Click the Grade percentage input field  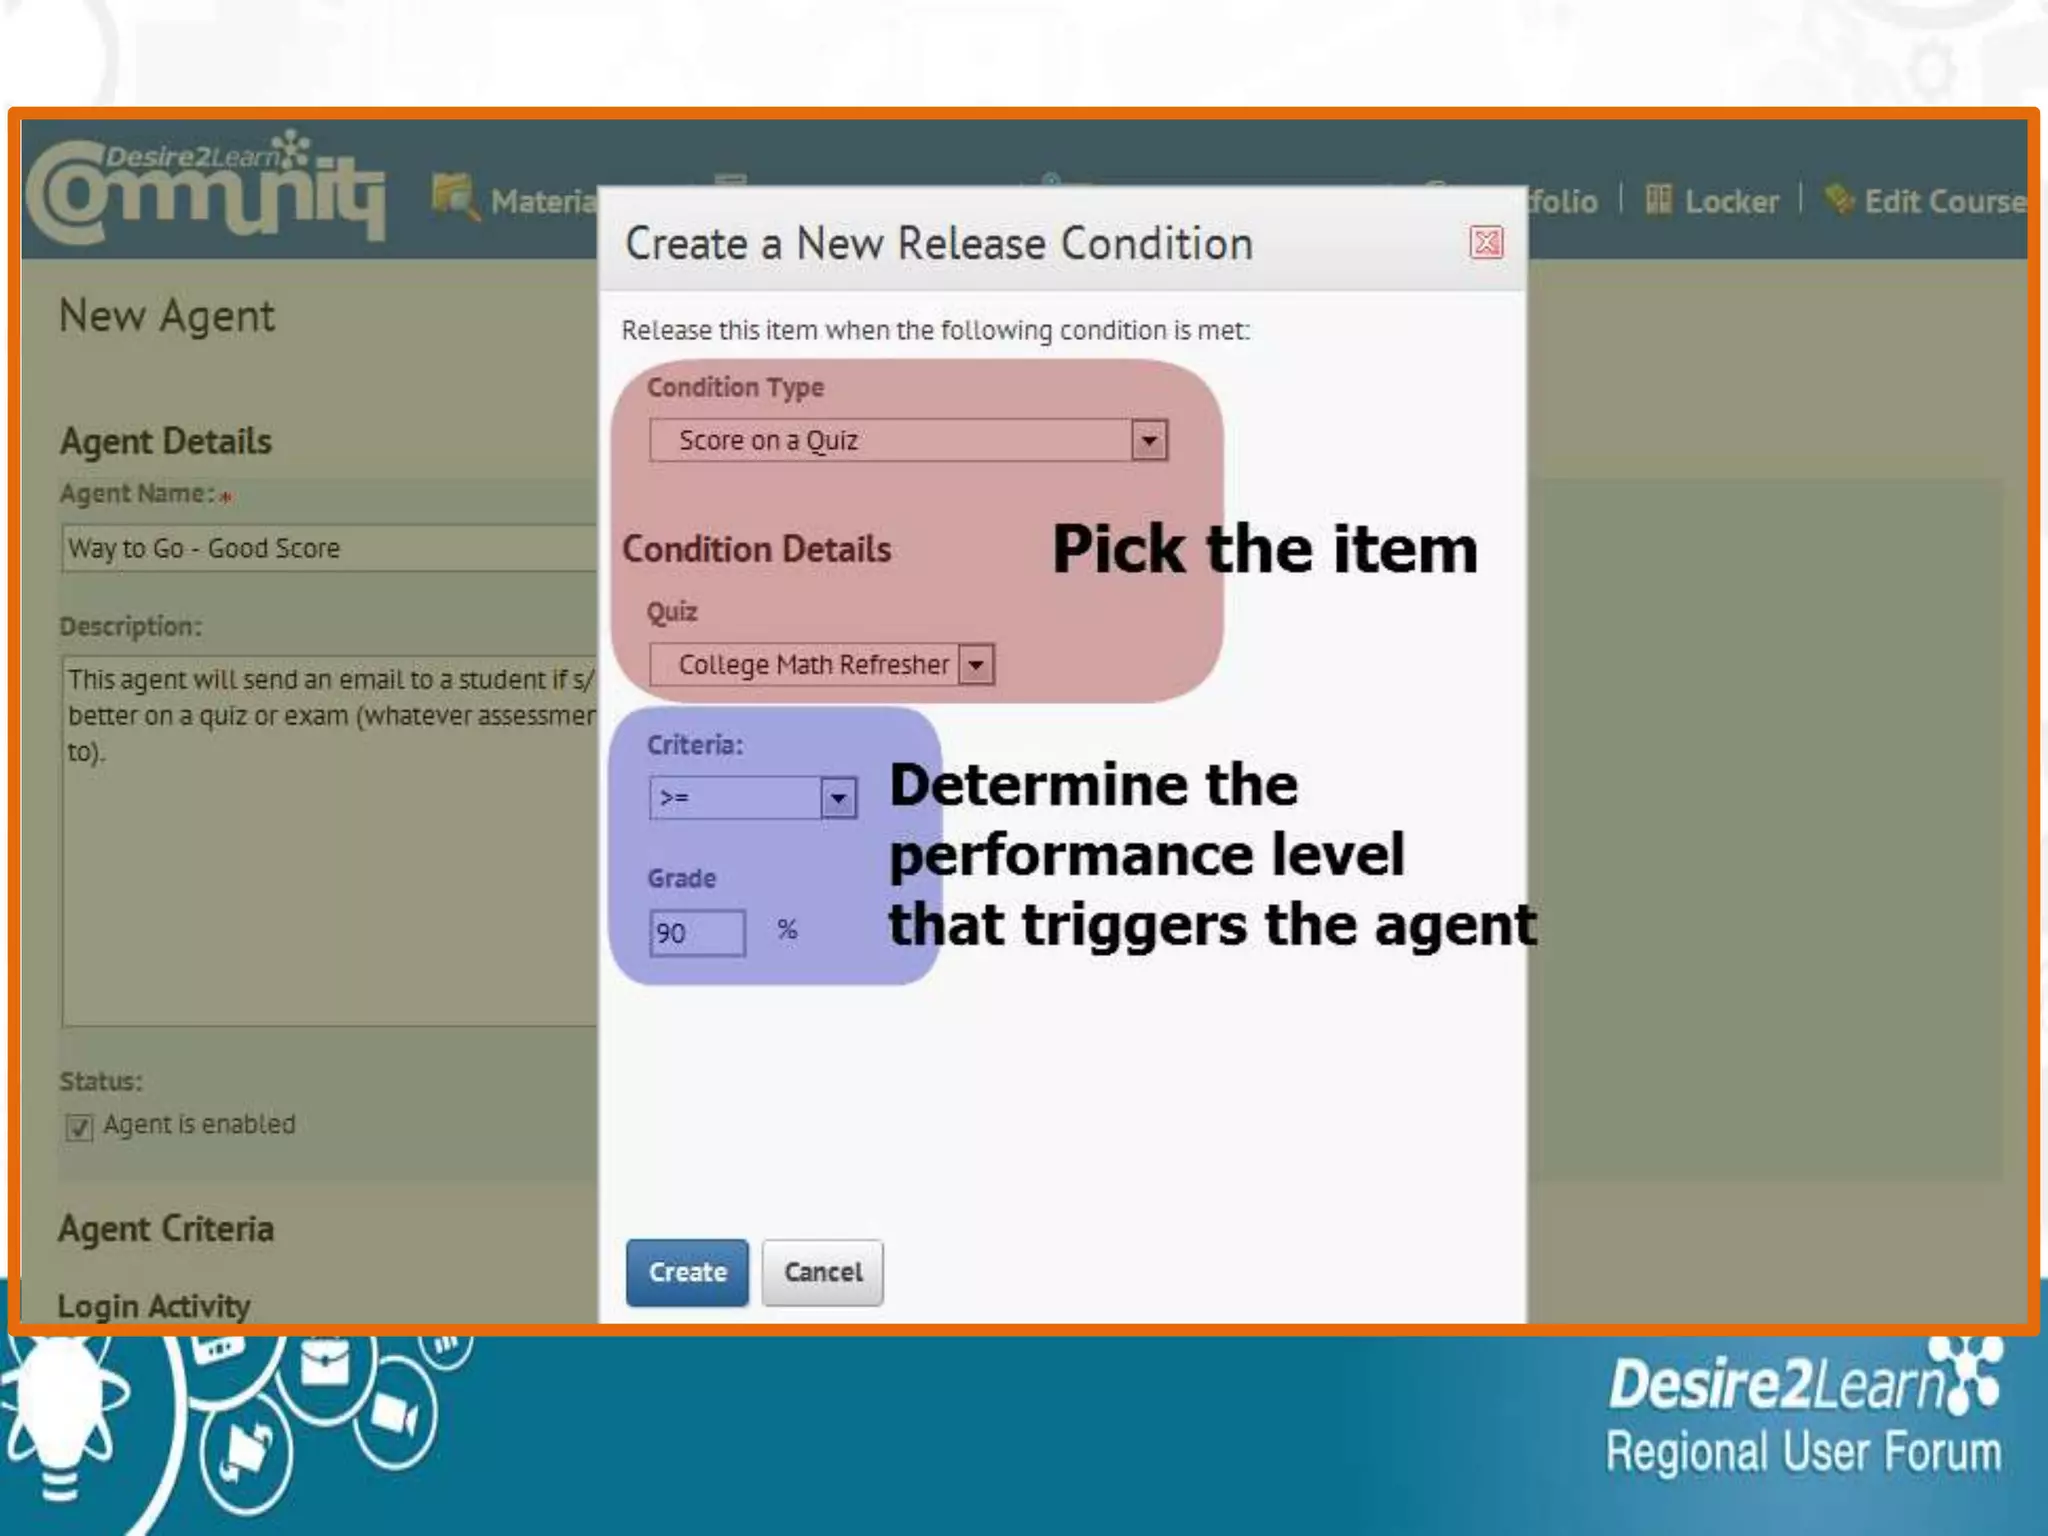point(697,933)
